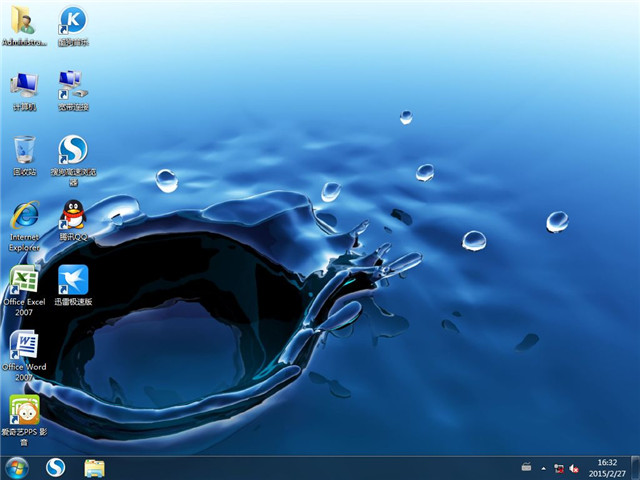Launch Tencent QQ penguin icon
The height and width of the screenshot is (480, 640).
click(72, 216)
